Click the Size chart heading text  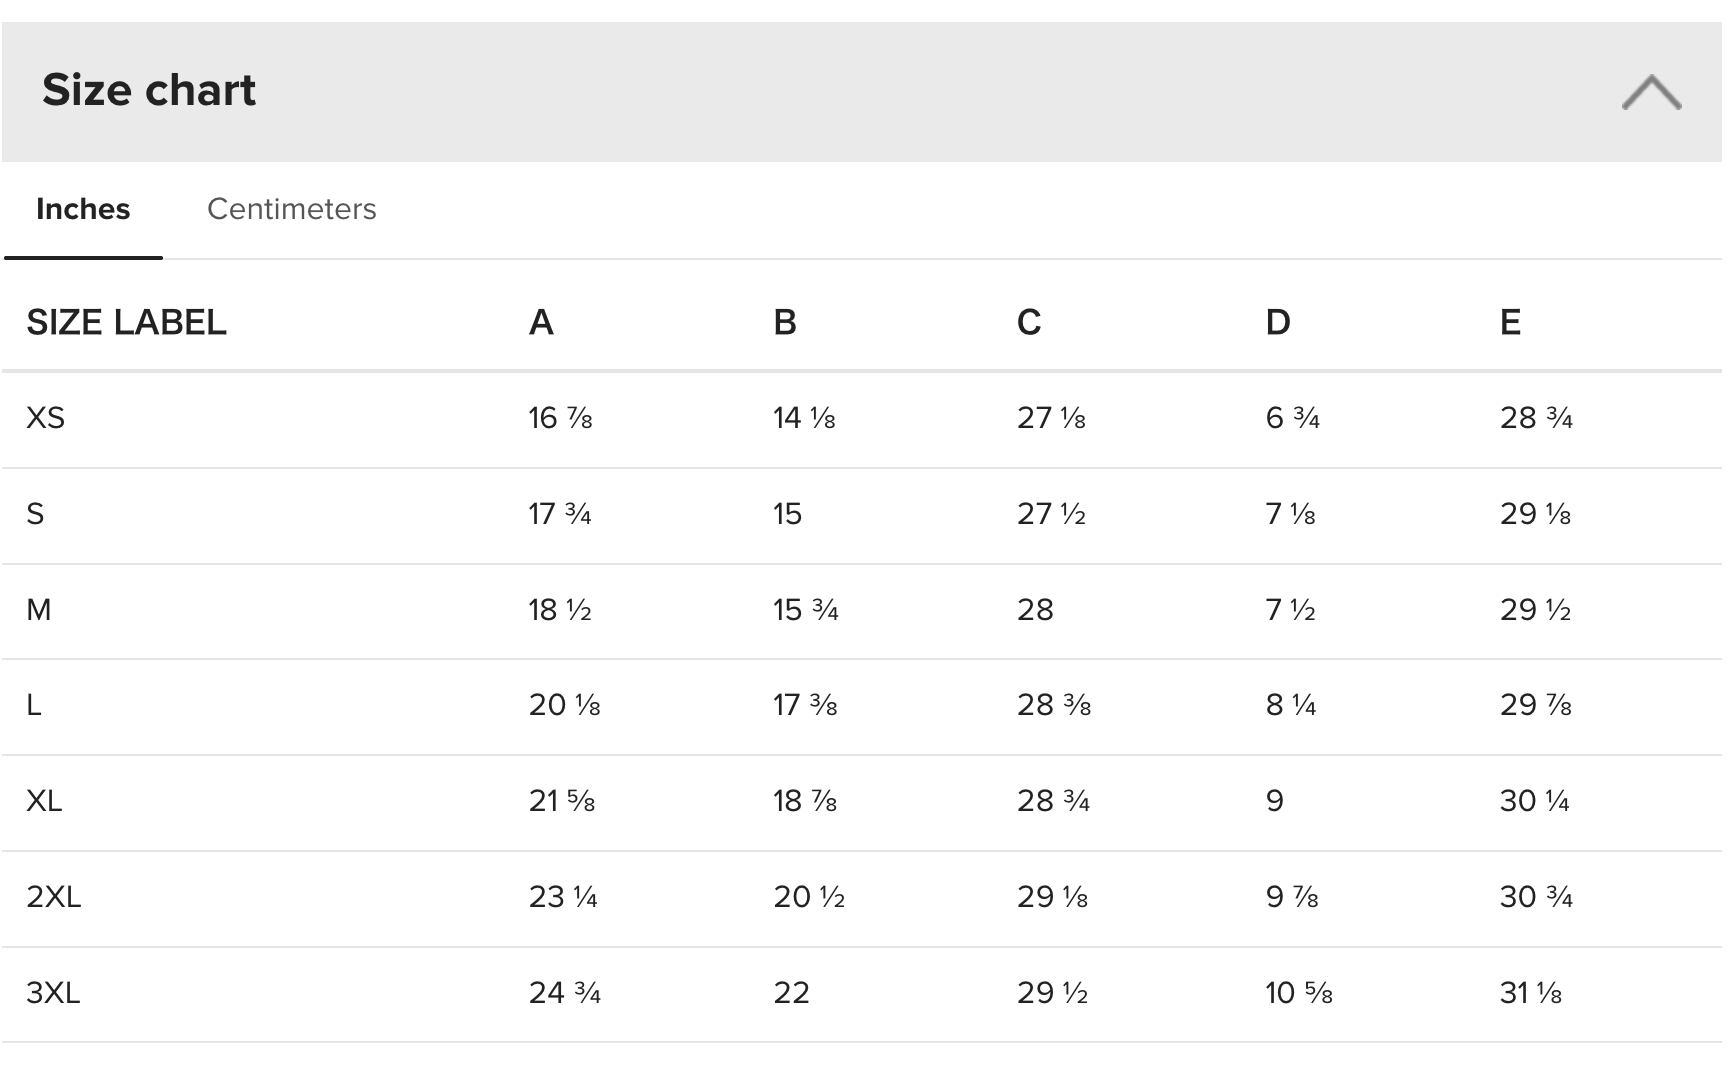tap(149, 90)
